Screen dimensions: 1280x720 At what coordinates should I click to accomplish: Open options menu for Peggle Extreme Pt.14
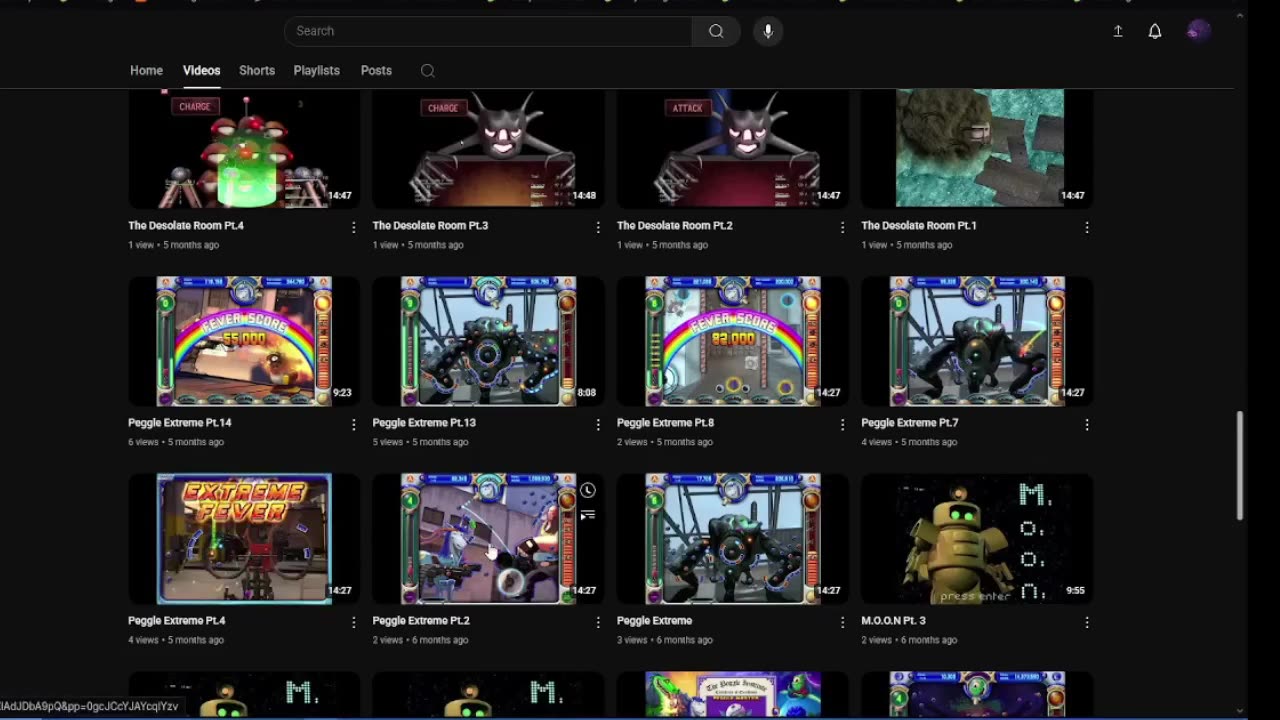[x=354, y=425]
